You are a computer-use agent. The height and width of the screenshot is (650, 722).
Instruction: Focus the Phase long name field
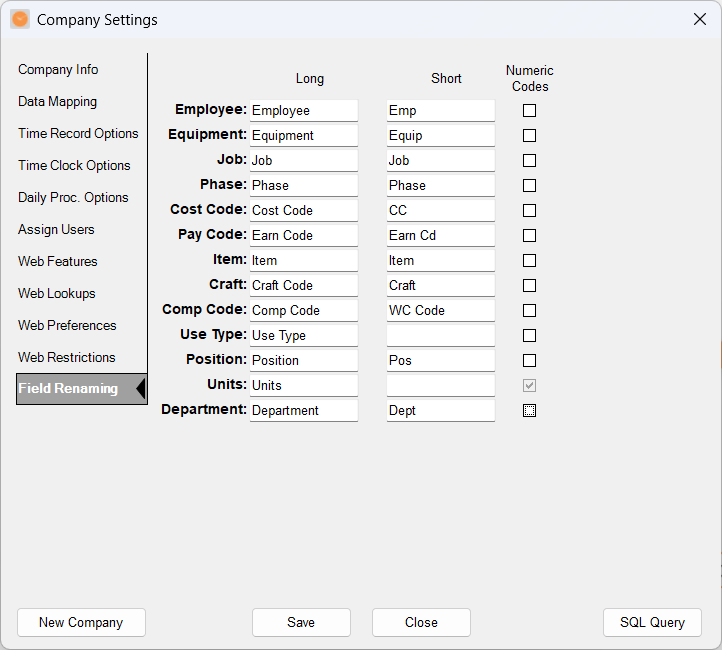304,186
